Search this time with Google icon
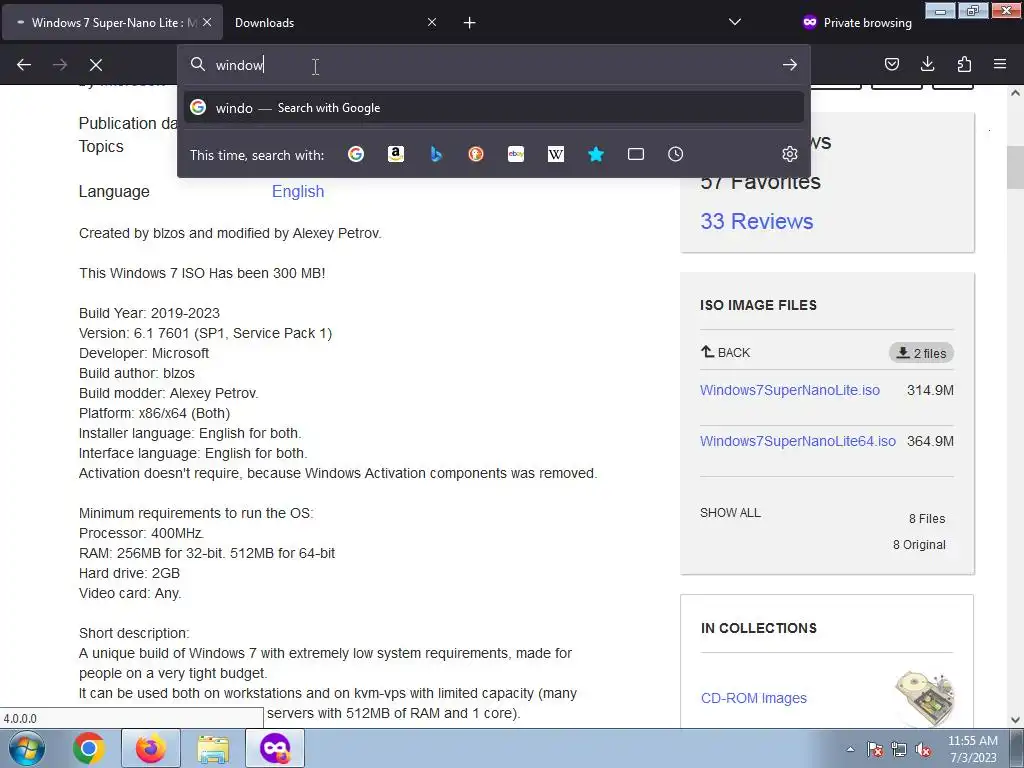The height and width of the screenshot is (768, 1024). (356, 154)
